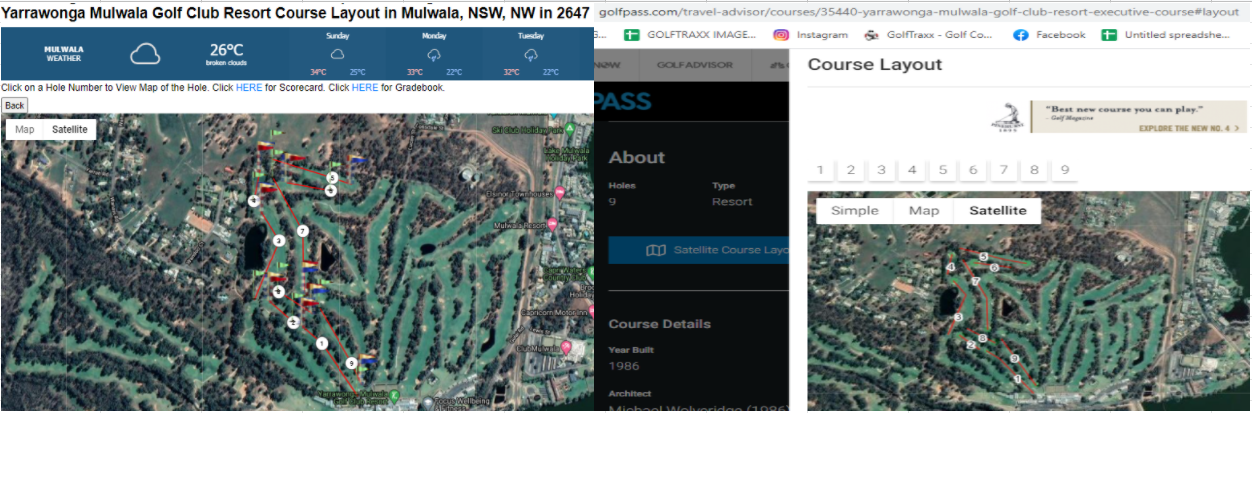The height and width of the screenshot is (481, 1252).
Task: Click the About heading
Action: (637, 157)
